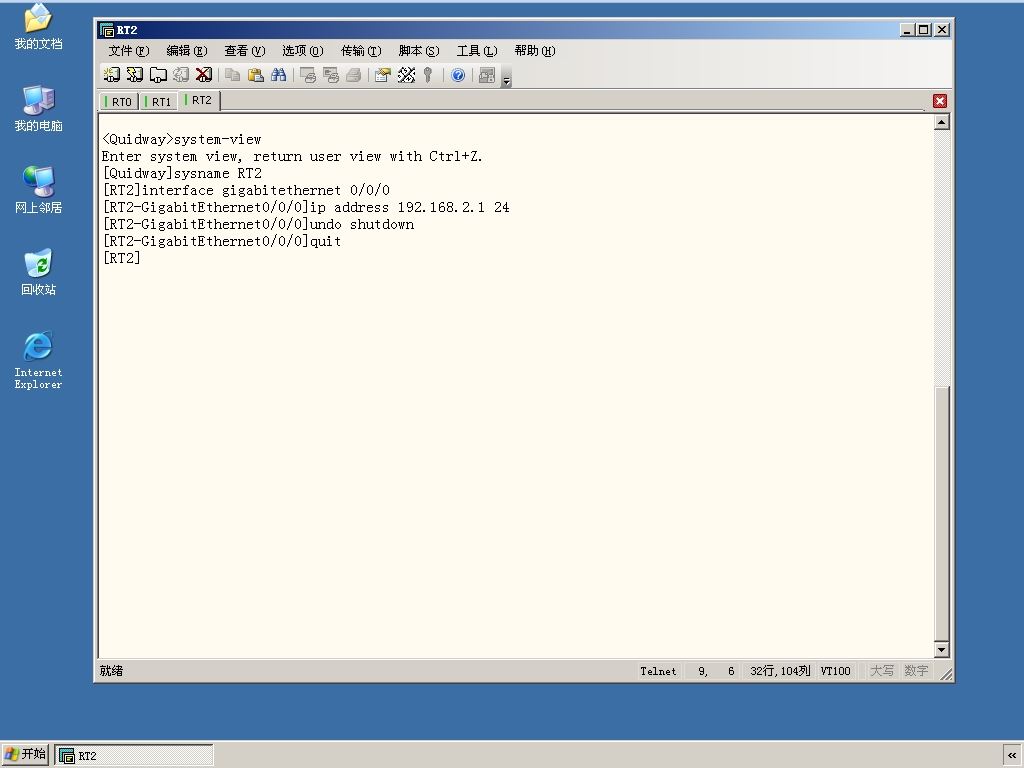The image size is (1024, 768).
Task: Select the 回收站 recycle bin icon
Action: tap(38, 272)
